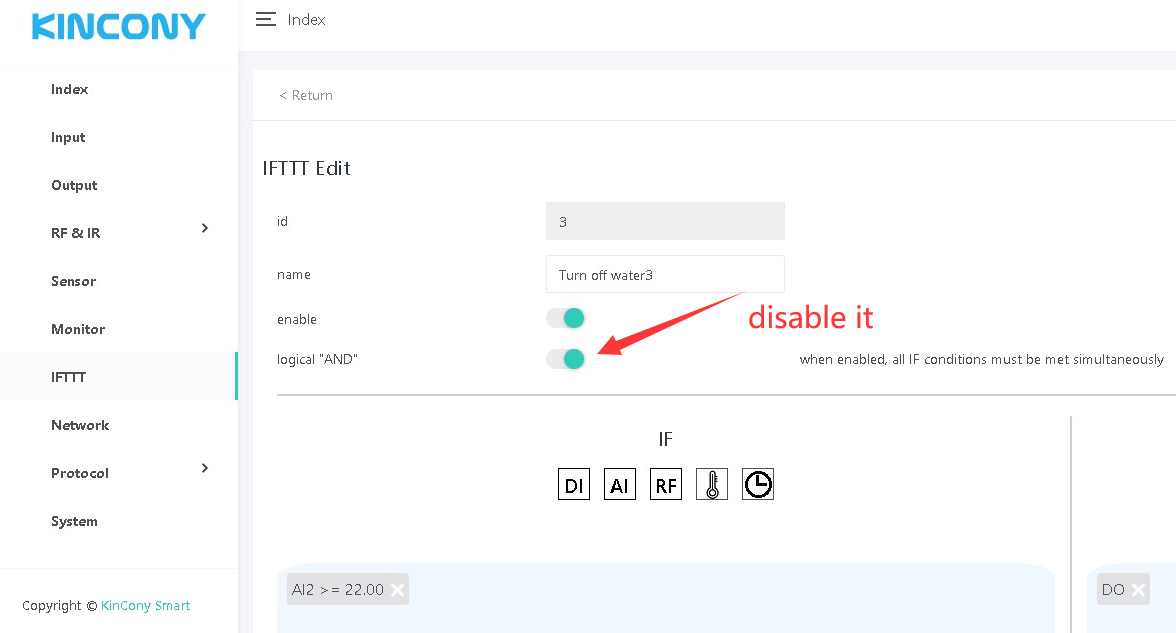
Task: Open the System settings menu item
Action: (74, 521)
